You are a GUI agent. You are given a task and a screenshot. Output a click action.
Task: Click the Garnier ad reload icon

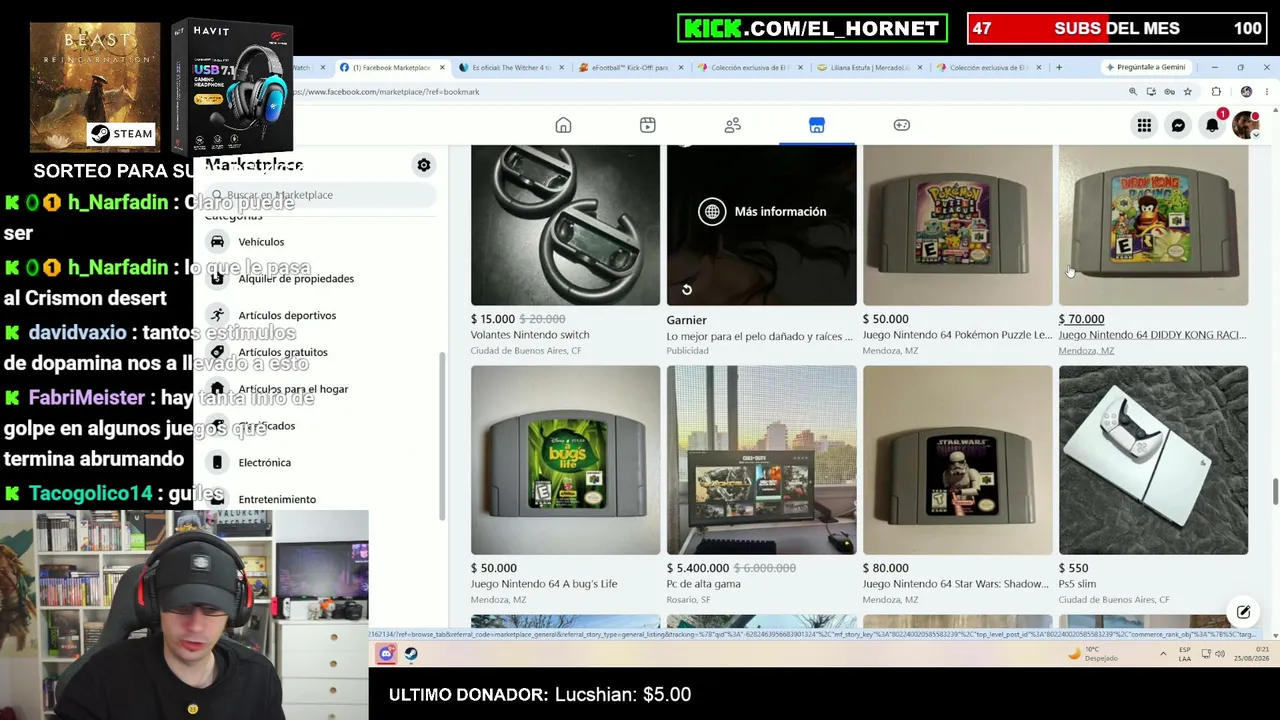click(x=687, y=290)
